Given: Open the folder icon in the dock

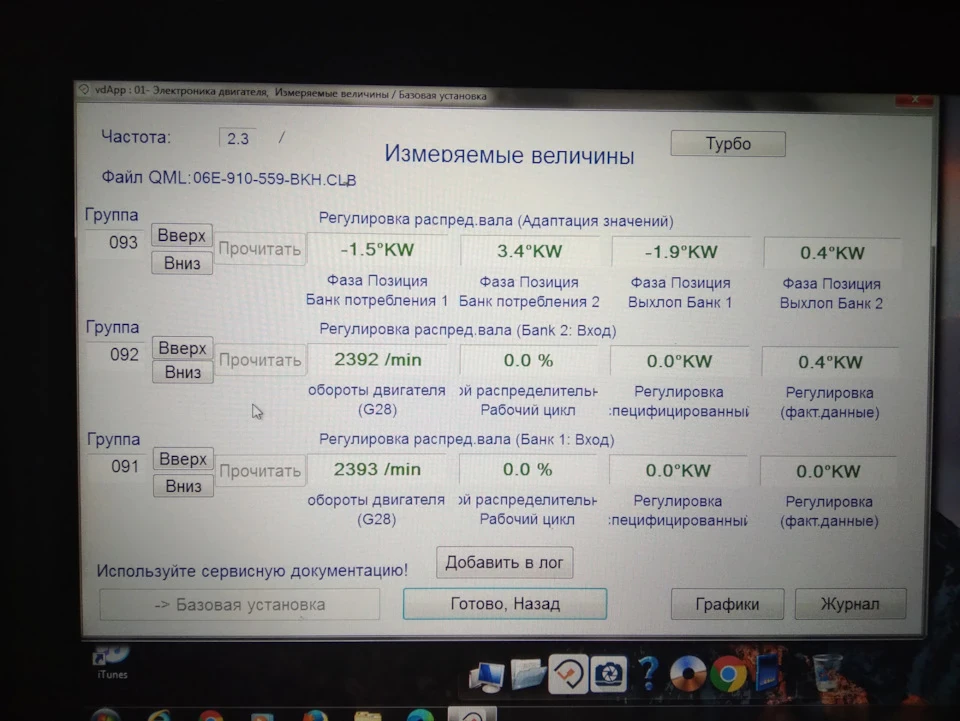Looking at the screenshot, I should [x=527, y=673].
